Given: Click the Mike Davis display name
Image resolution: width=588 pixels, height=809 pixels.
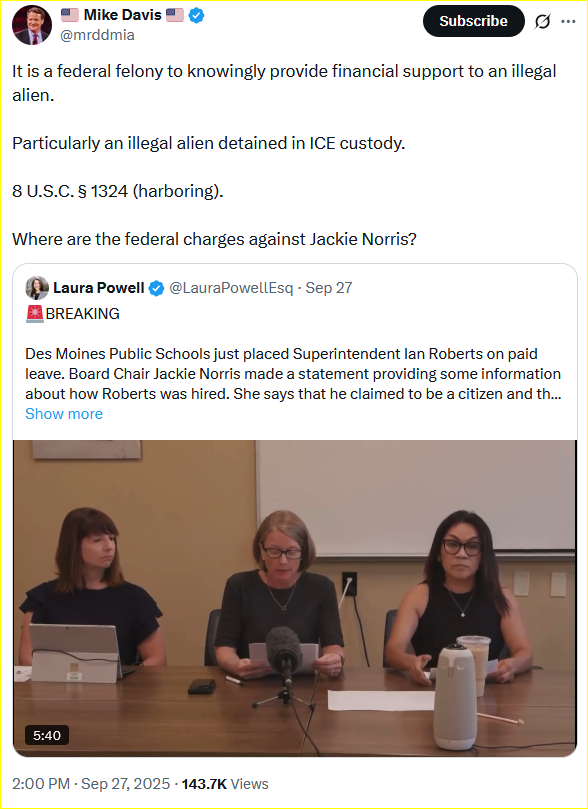Looking at the screenshot, I should 123,15.
